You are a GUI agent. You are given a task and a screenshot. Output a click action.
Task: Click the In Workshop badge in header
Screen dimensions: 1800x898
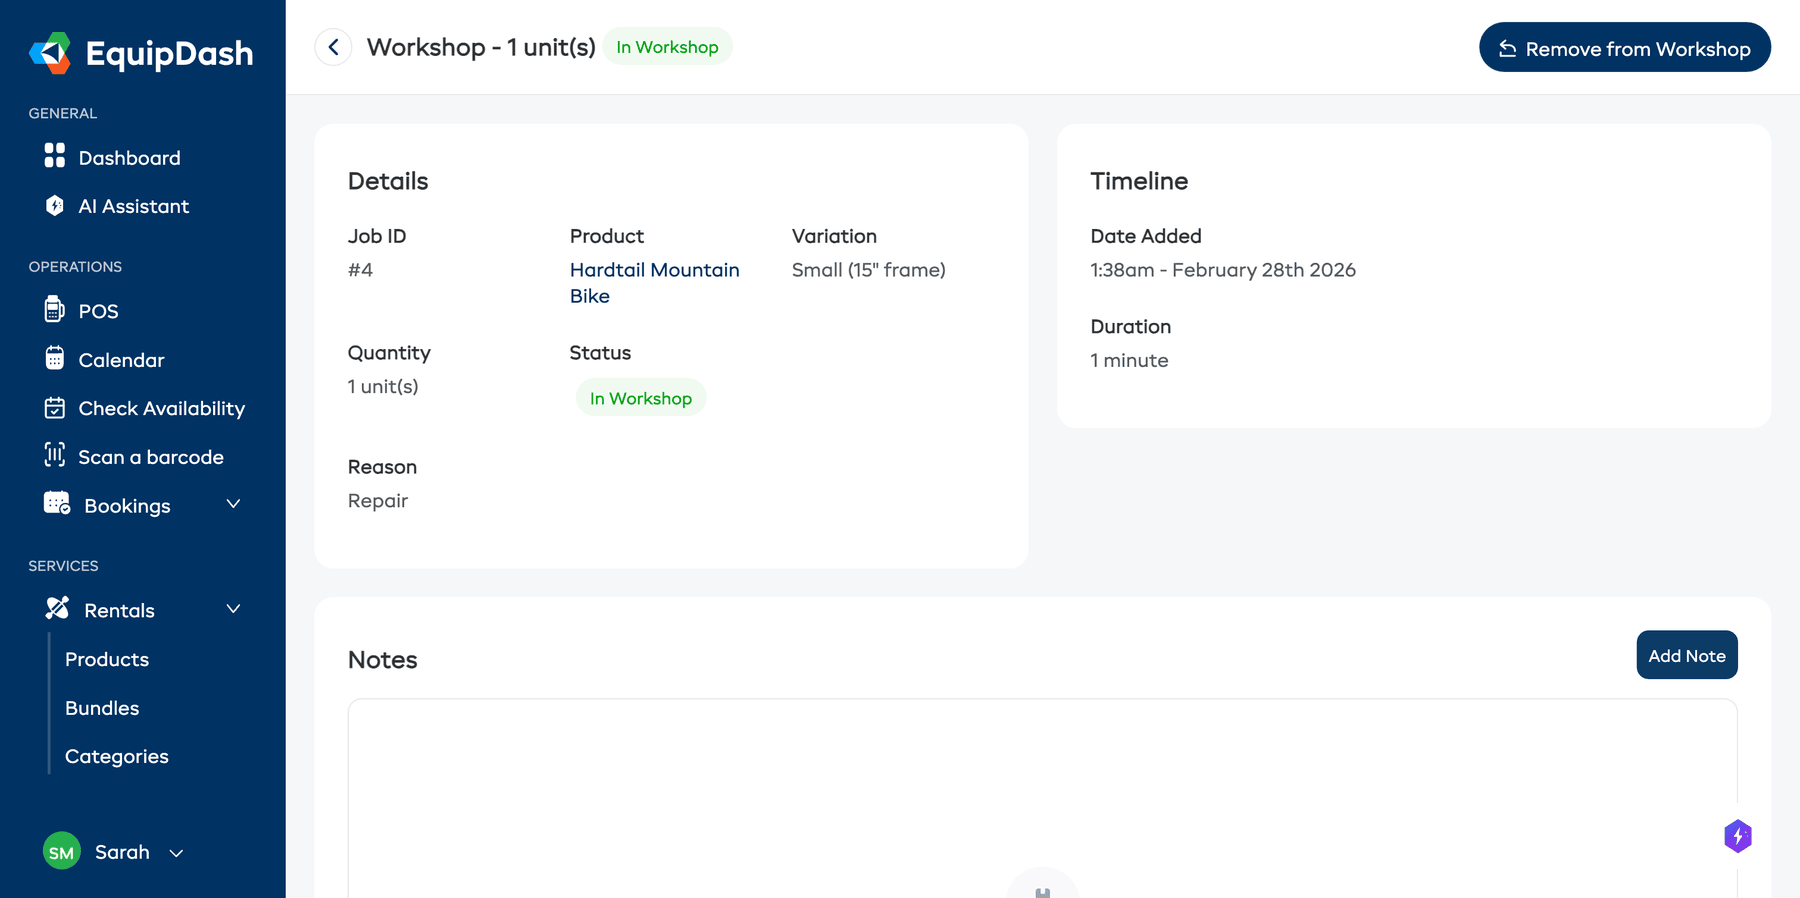[667, 47]
